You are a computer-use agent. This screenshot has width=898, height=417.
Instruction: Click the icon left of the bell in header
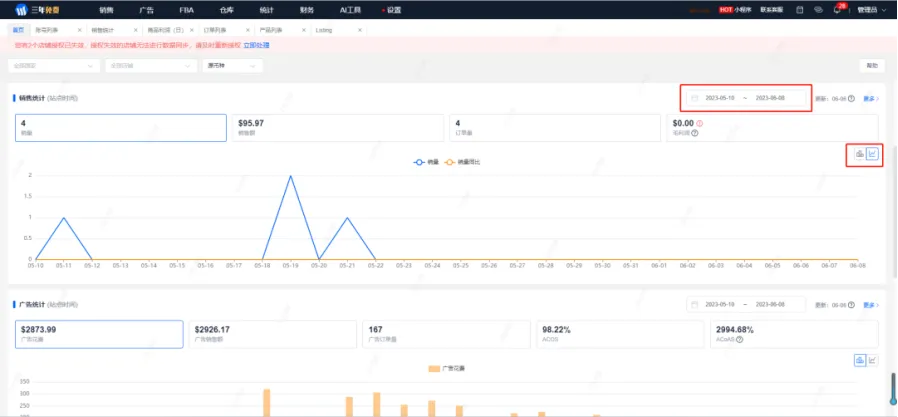(818, 10)
